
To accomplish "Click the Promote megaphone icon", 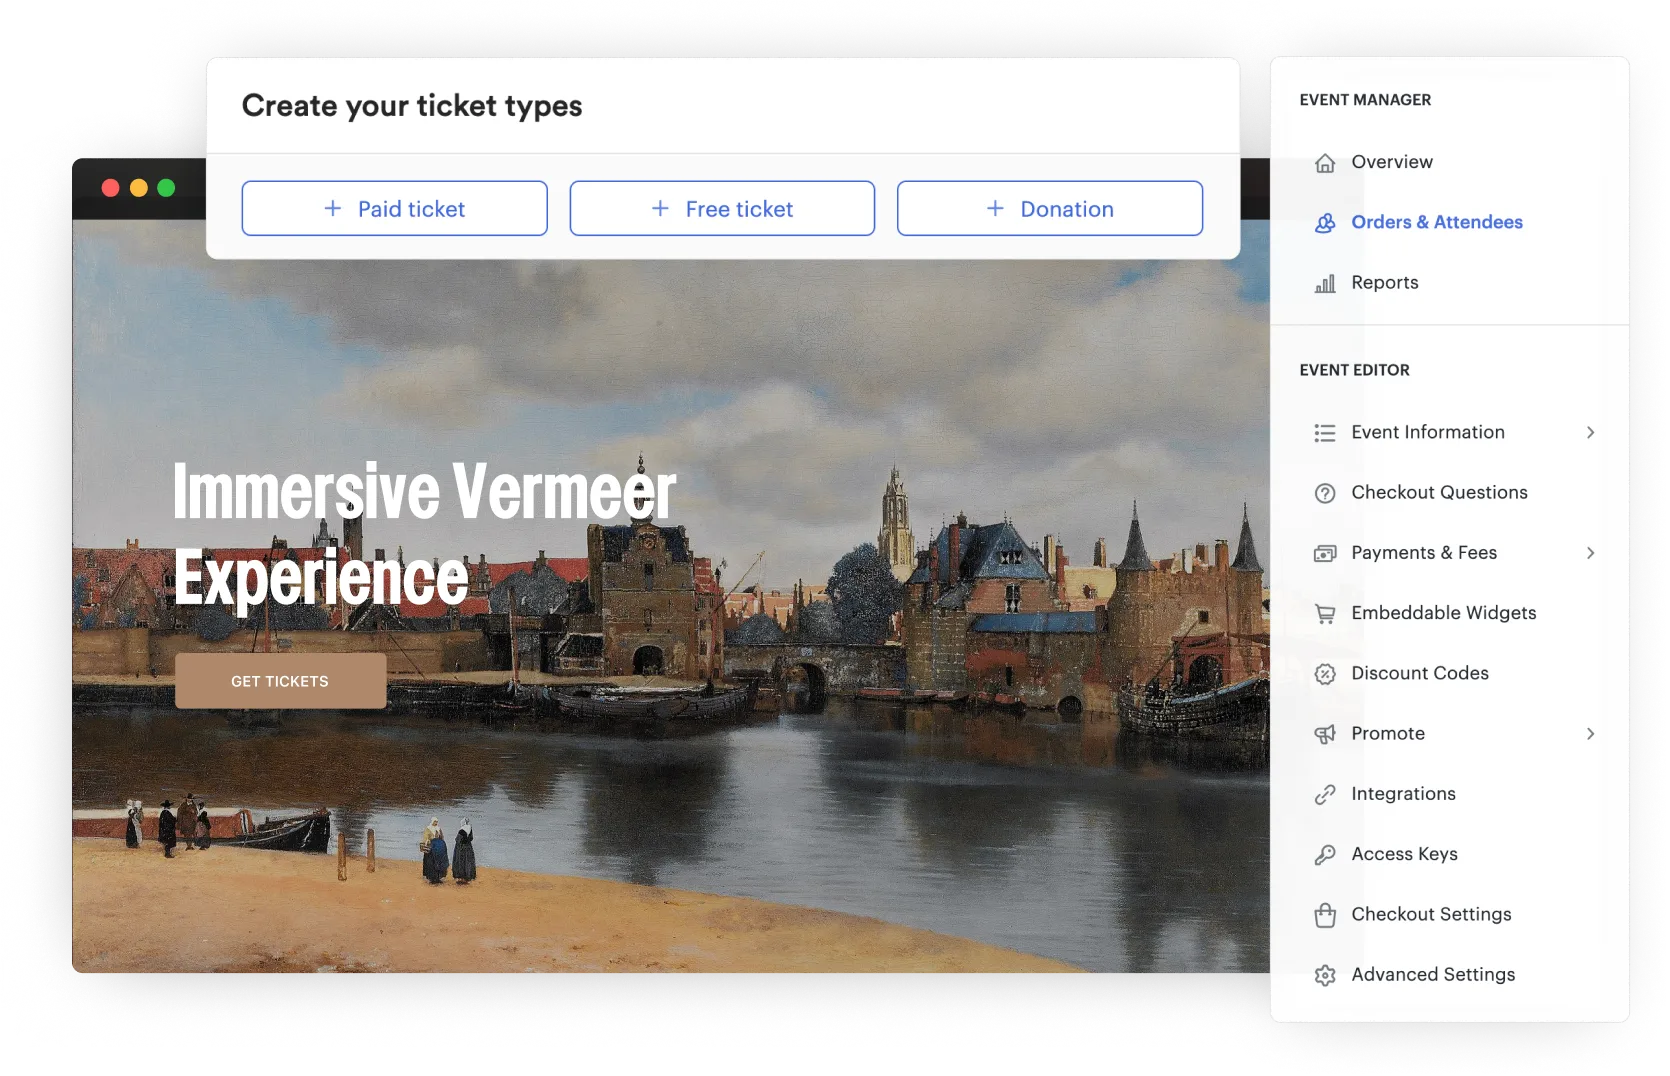I will [x=1325, y=734].
